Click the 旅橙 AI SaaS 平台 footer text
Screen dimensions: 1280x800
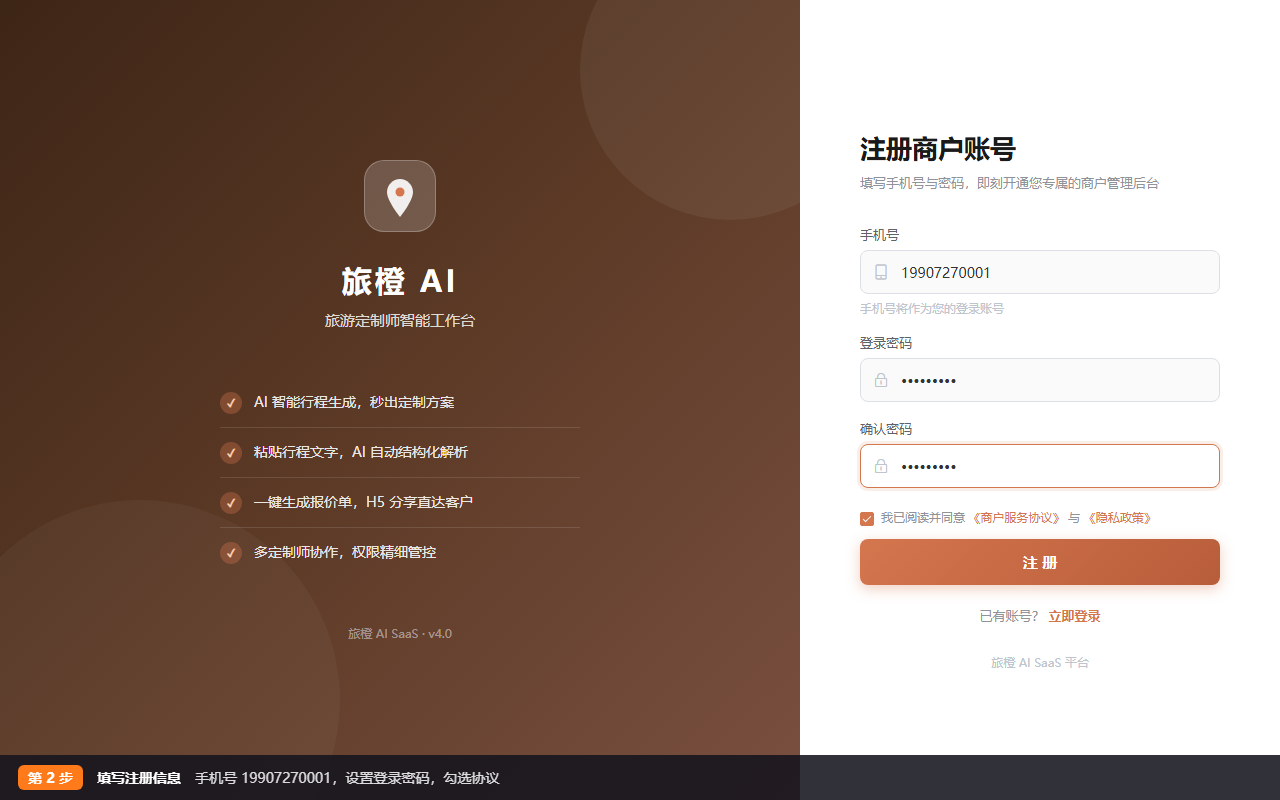point(1040,663)
